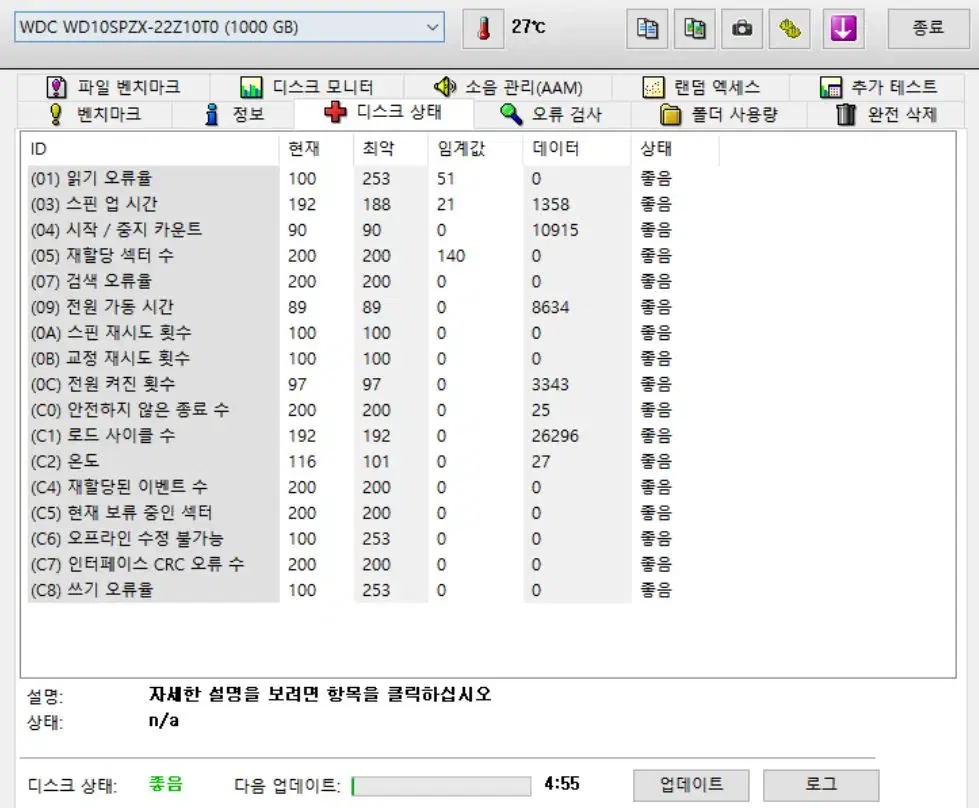Select the 랜덤 엑세스 tab
Image resolution: width=979 pixels, height=808 pixels.
point(700,86)
